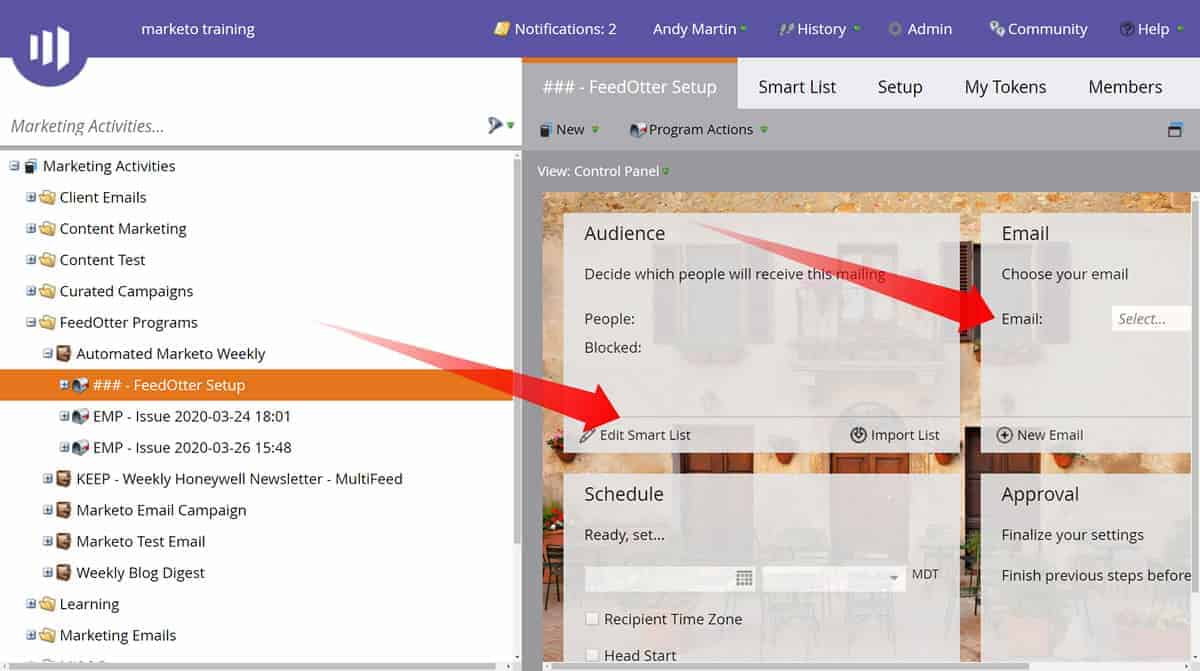The height and width of the screenshot is (671, 1200).
Task: Open the schedule date calendar icon
Action: point(743,578)
